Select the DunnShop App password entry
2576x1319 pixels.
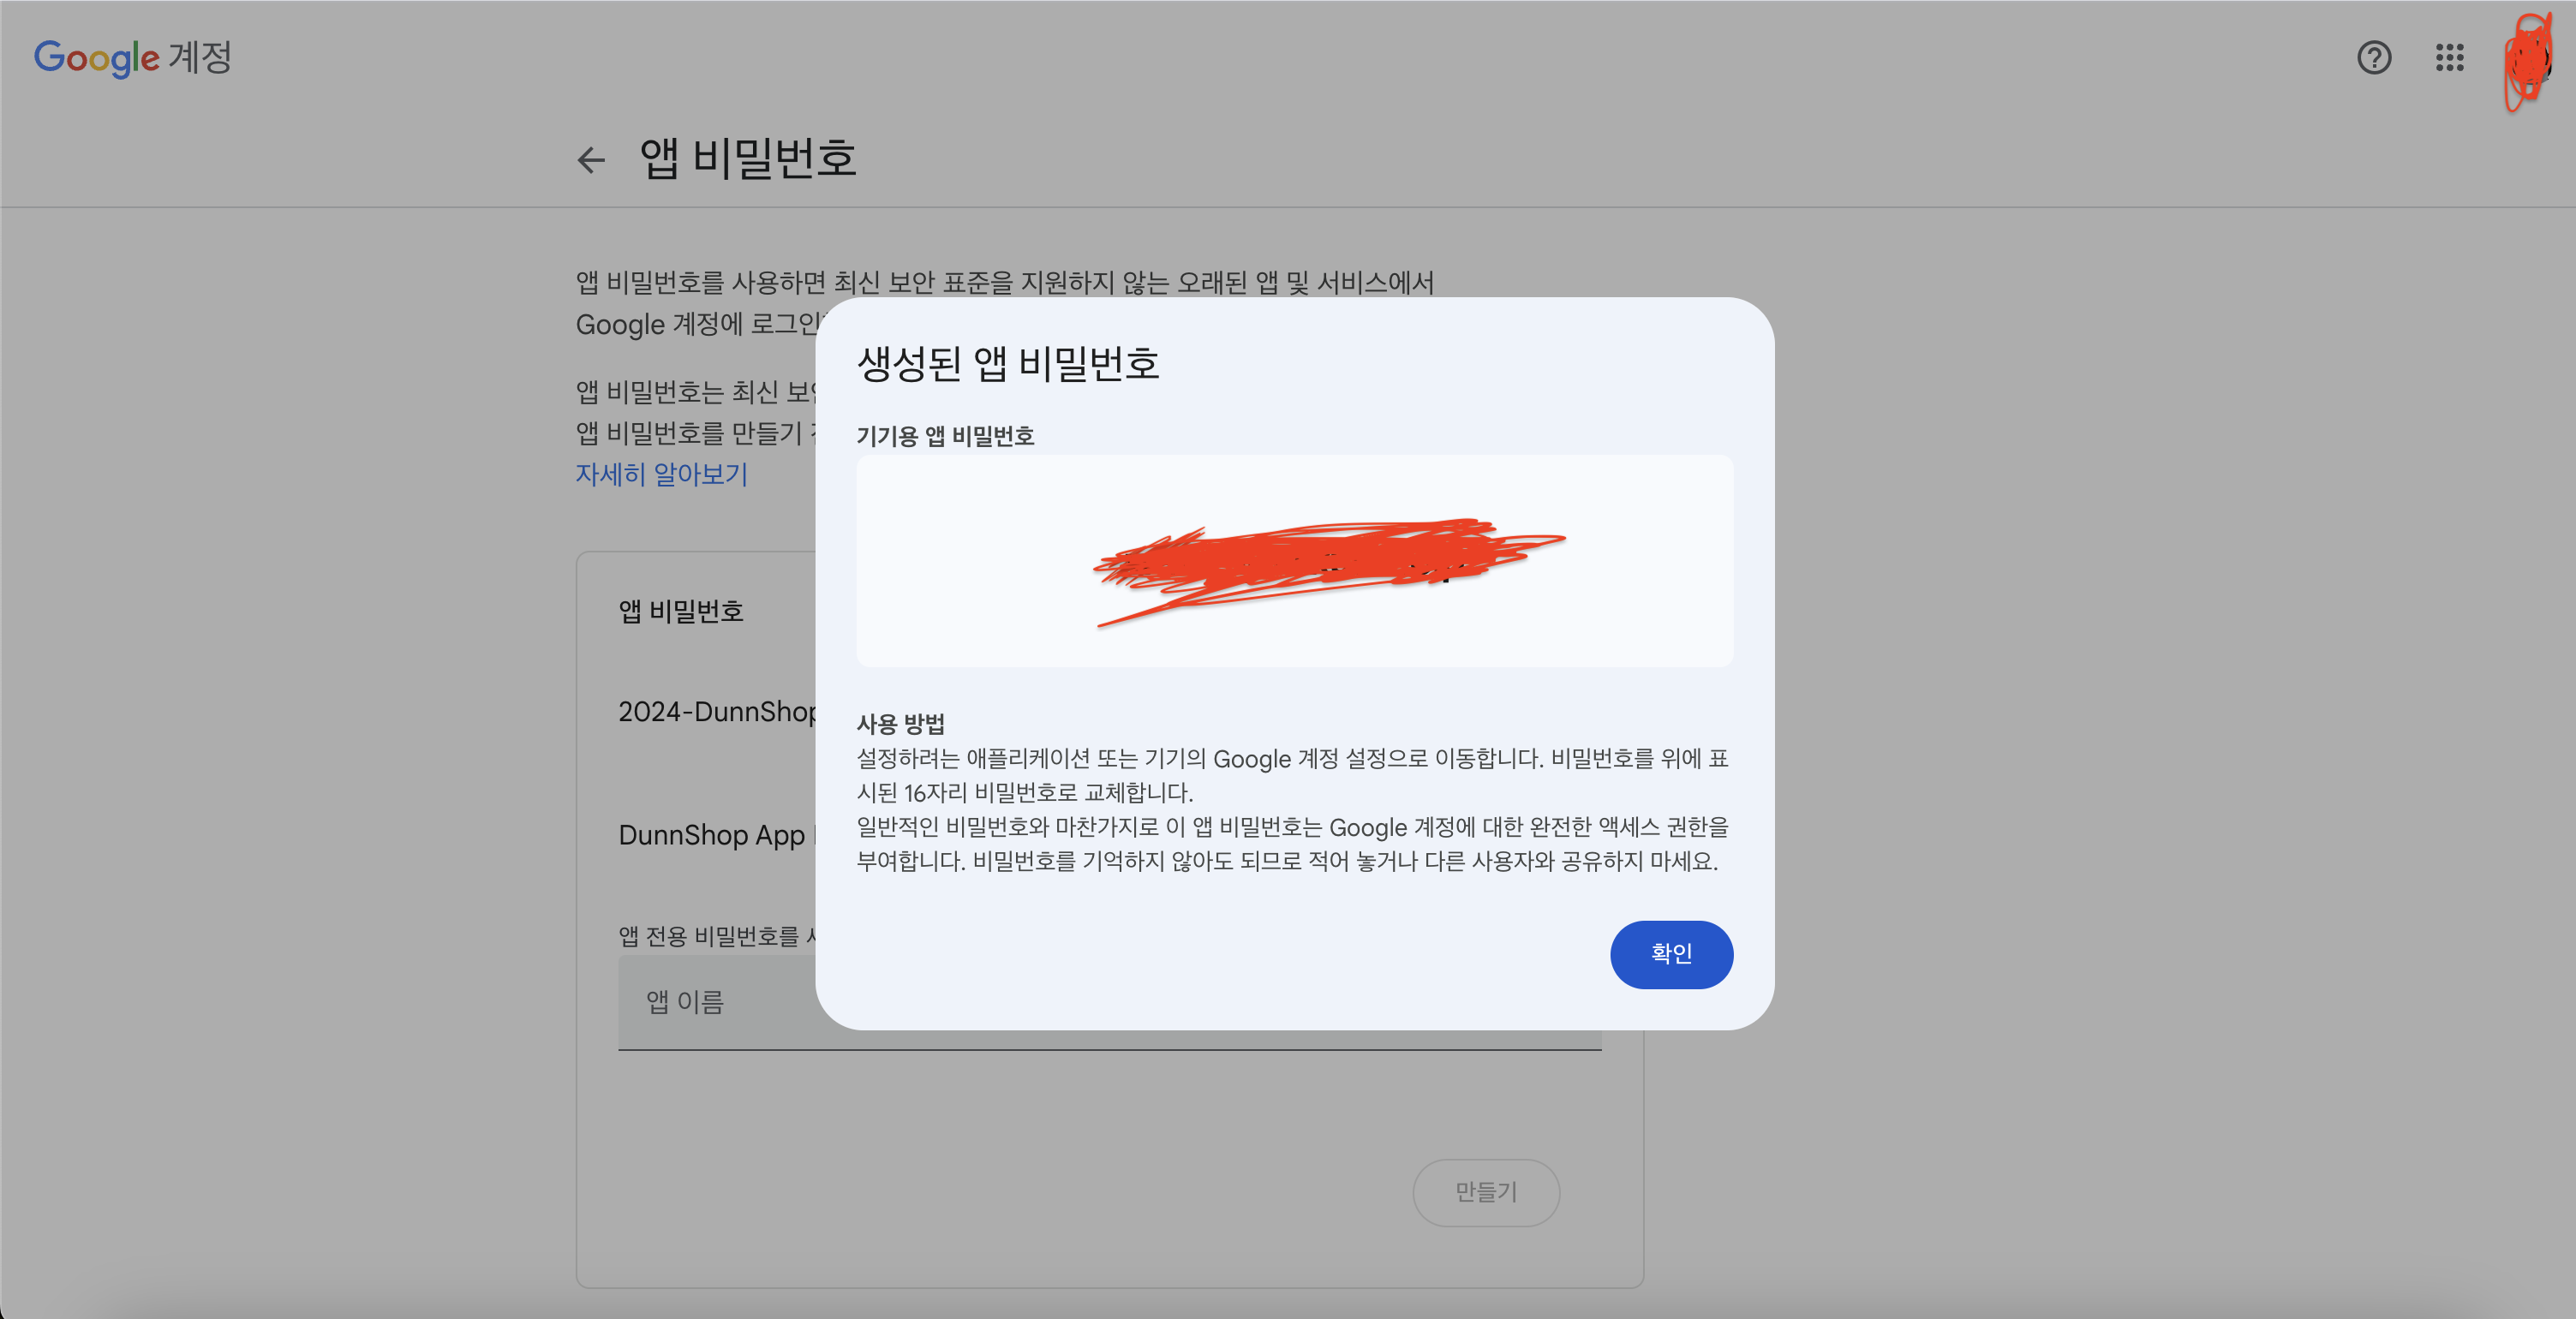tap(711, 835)
